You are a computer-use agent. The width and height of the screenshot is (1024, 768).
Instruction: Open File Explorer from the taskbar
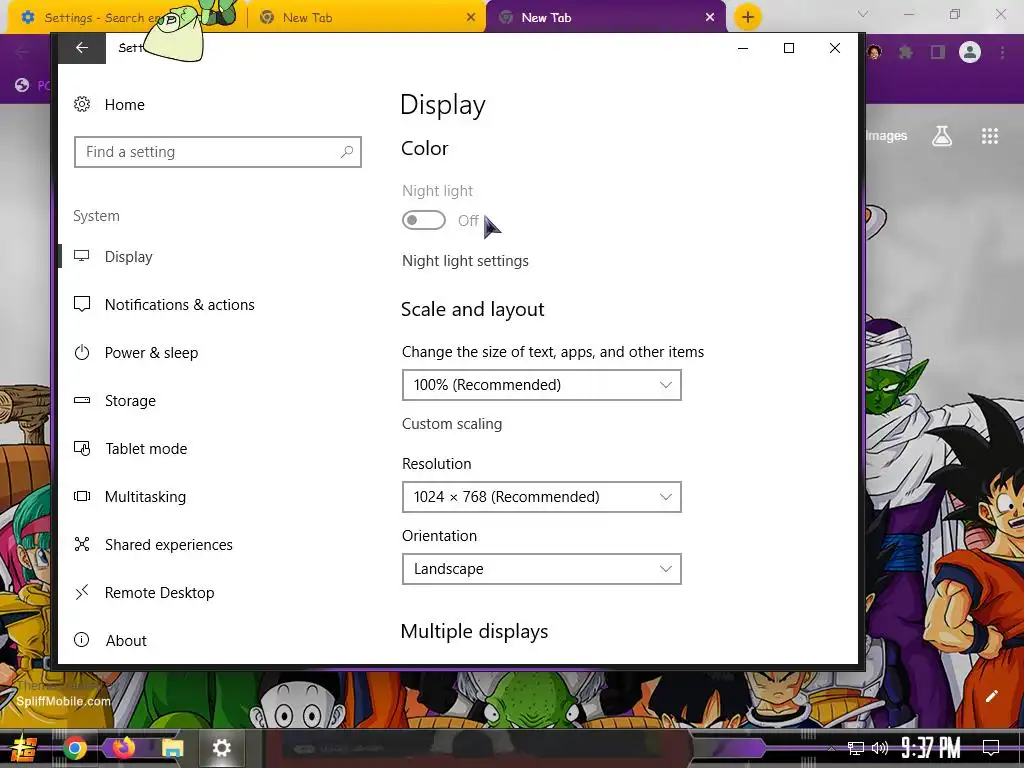pos(172,748)
